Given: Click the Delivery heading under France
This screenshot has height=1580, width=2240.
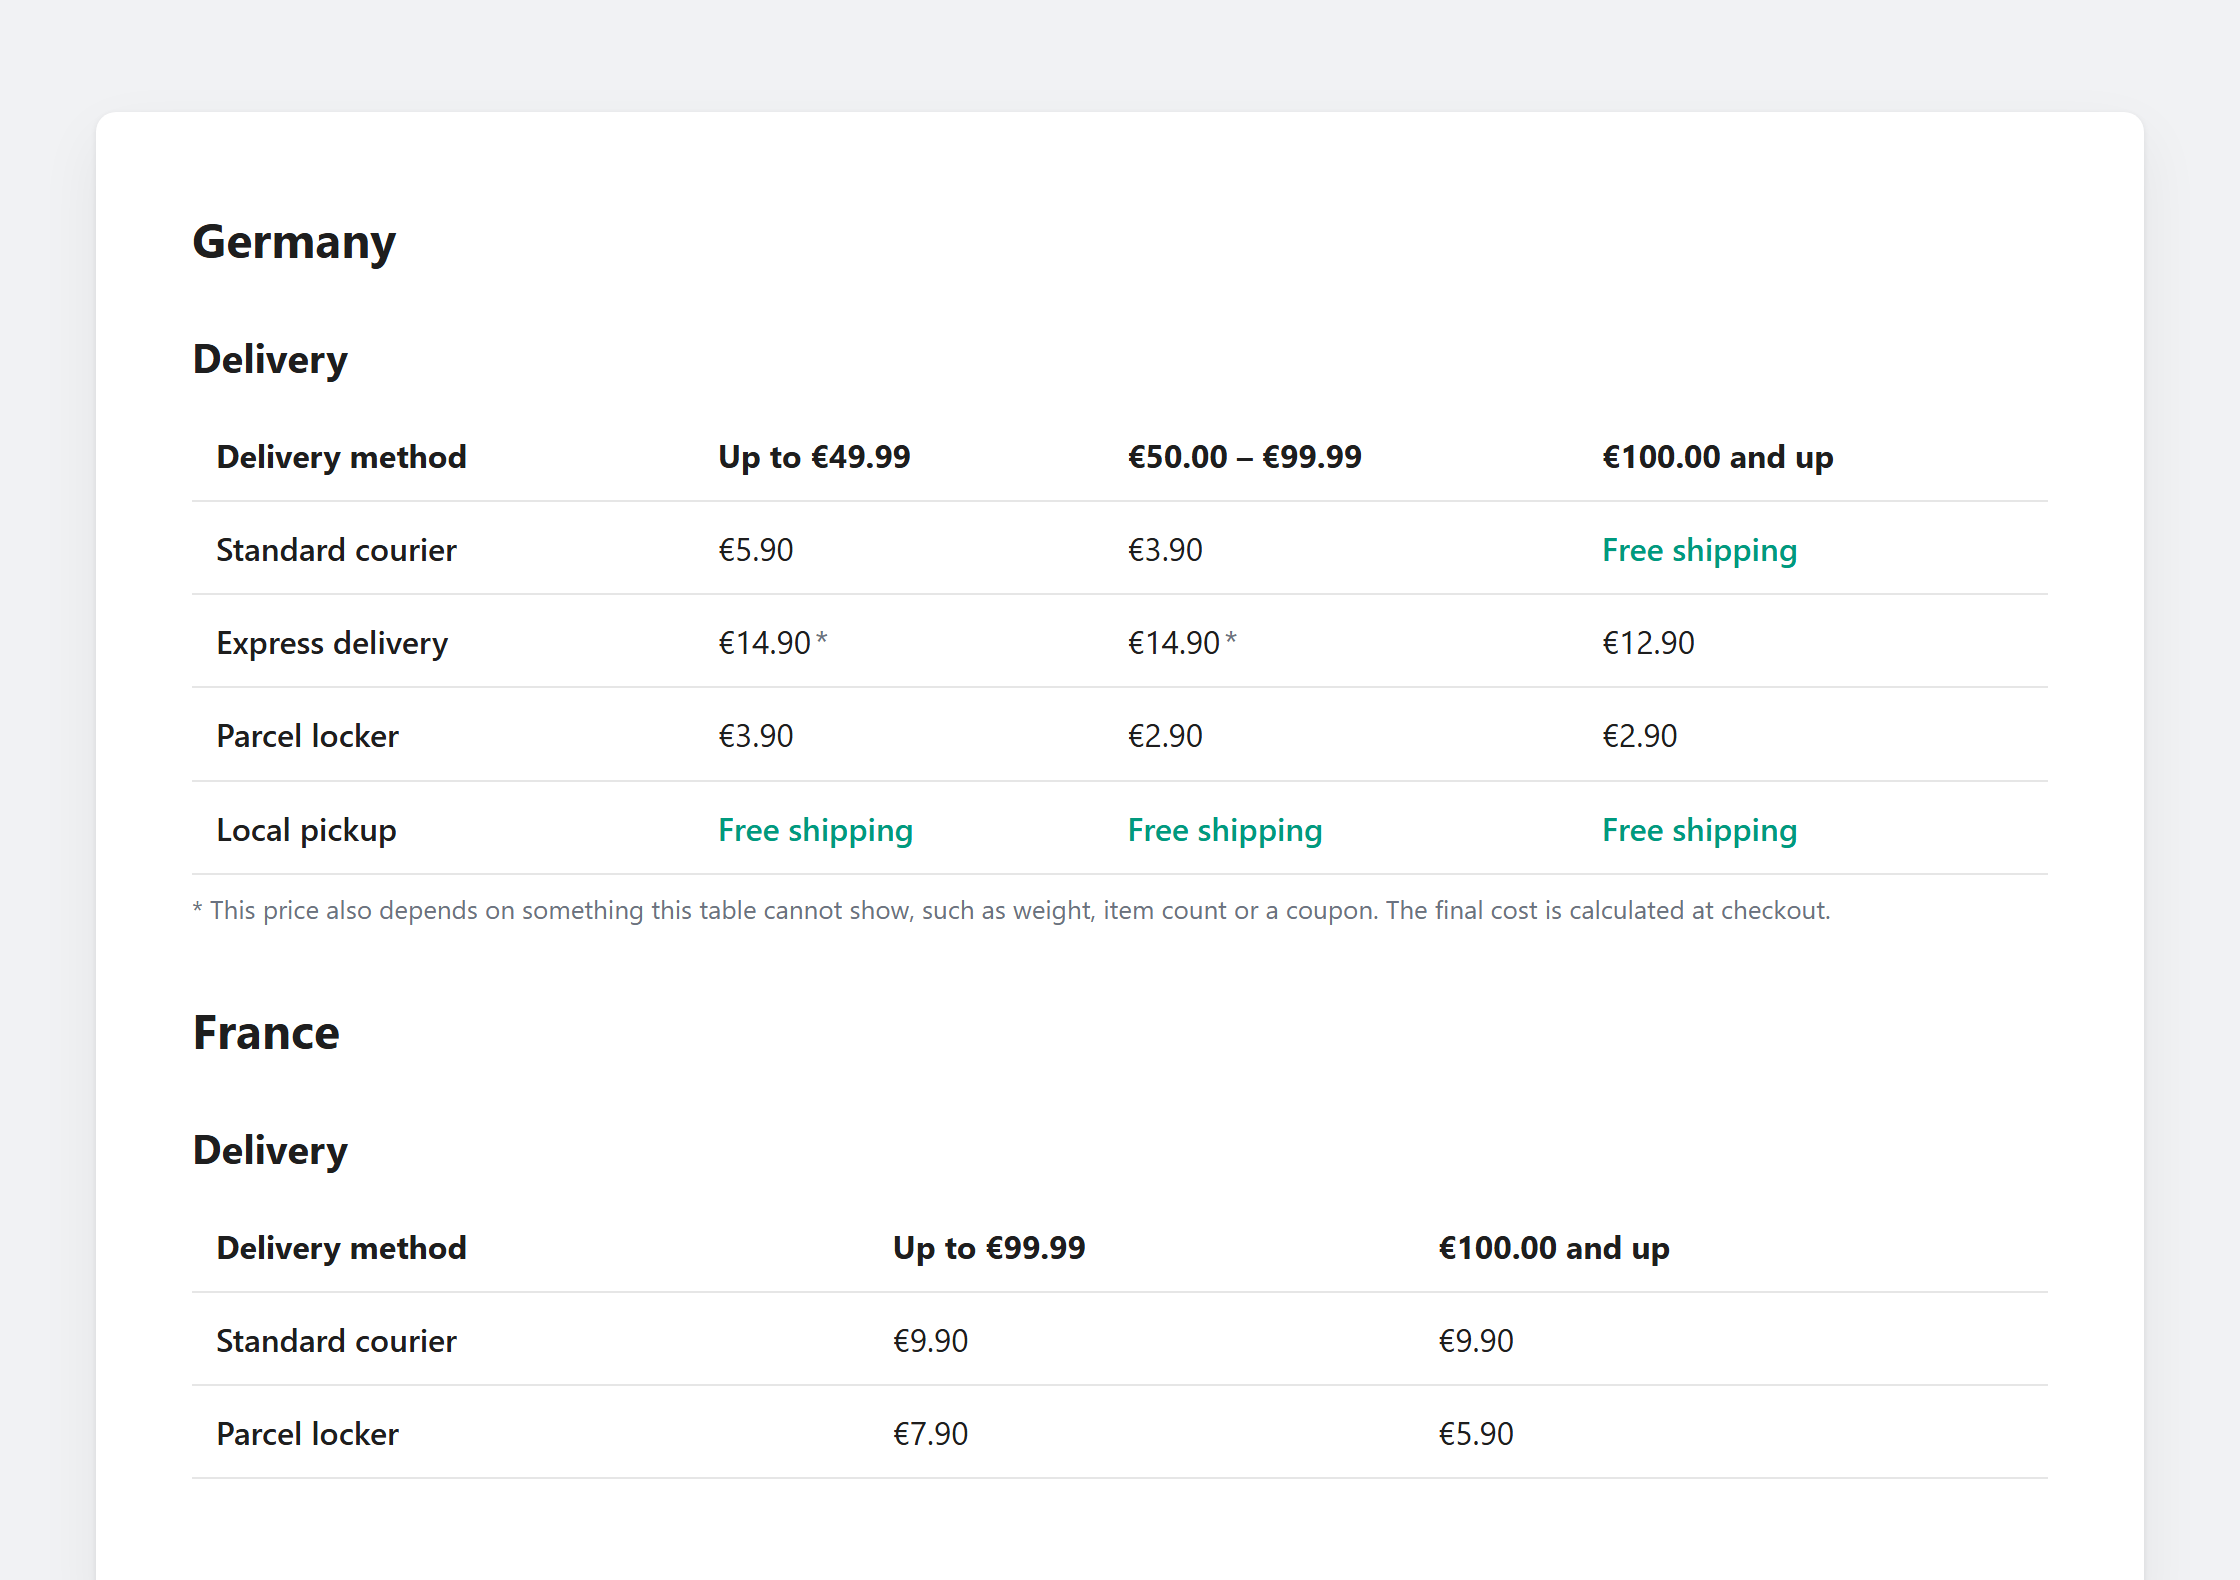Looking at the screenshot, I should (270, 1151).
